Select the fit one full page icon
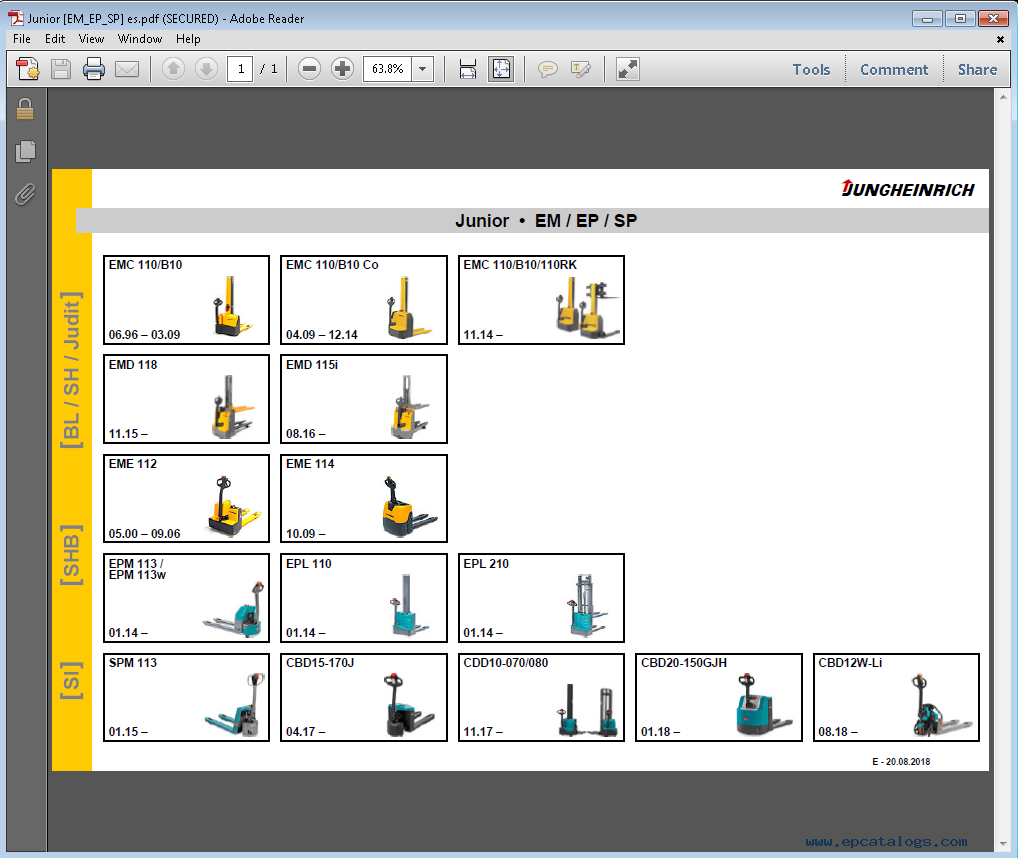The width and height of the screenshot is (1018, 858). click(x=501, y=69)
